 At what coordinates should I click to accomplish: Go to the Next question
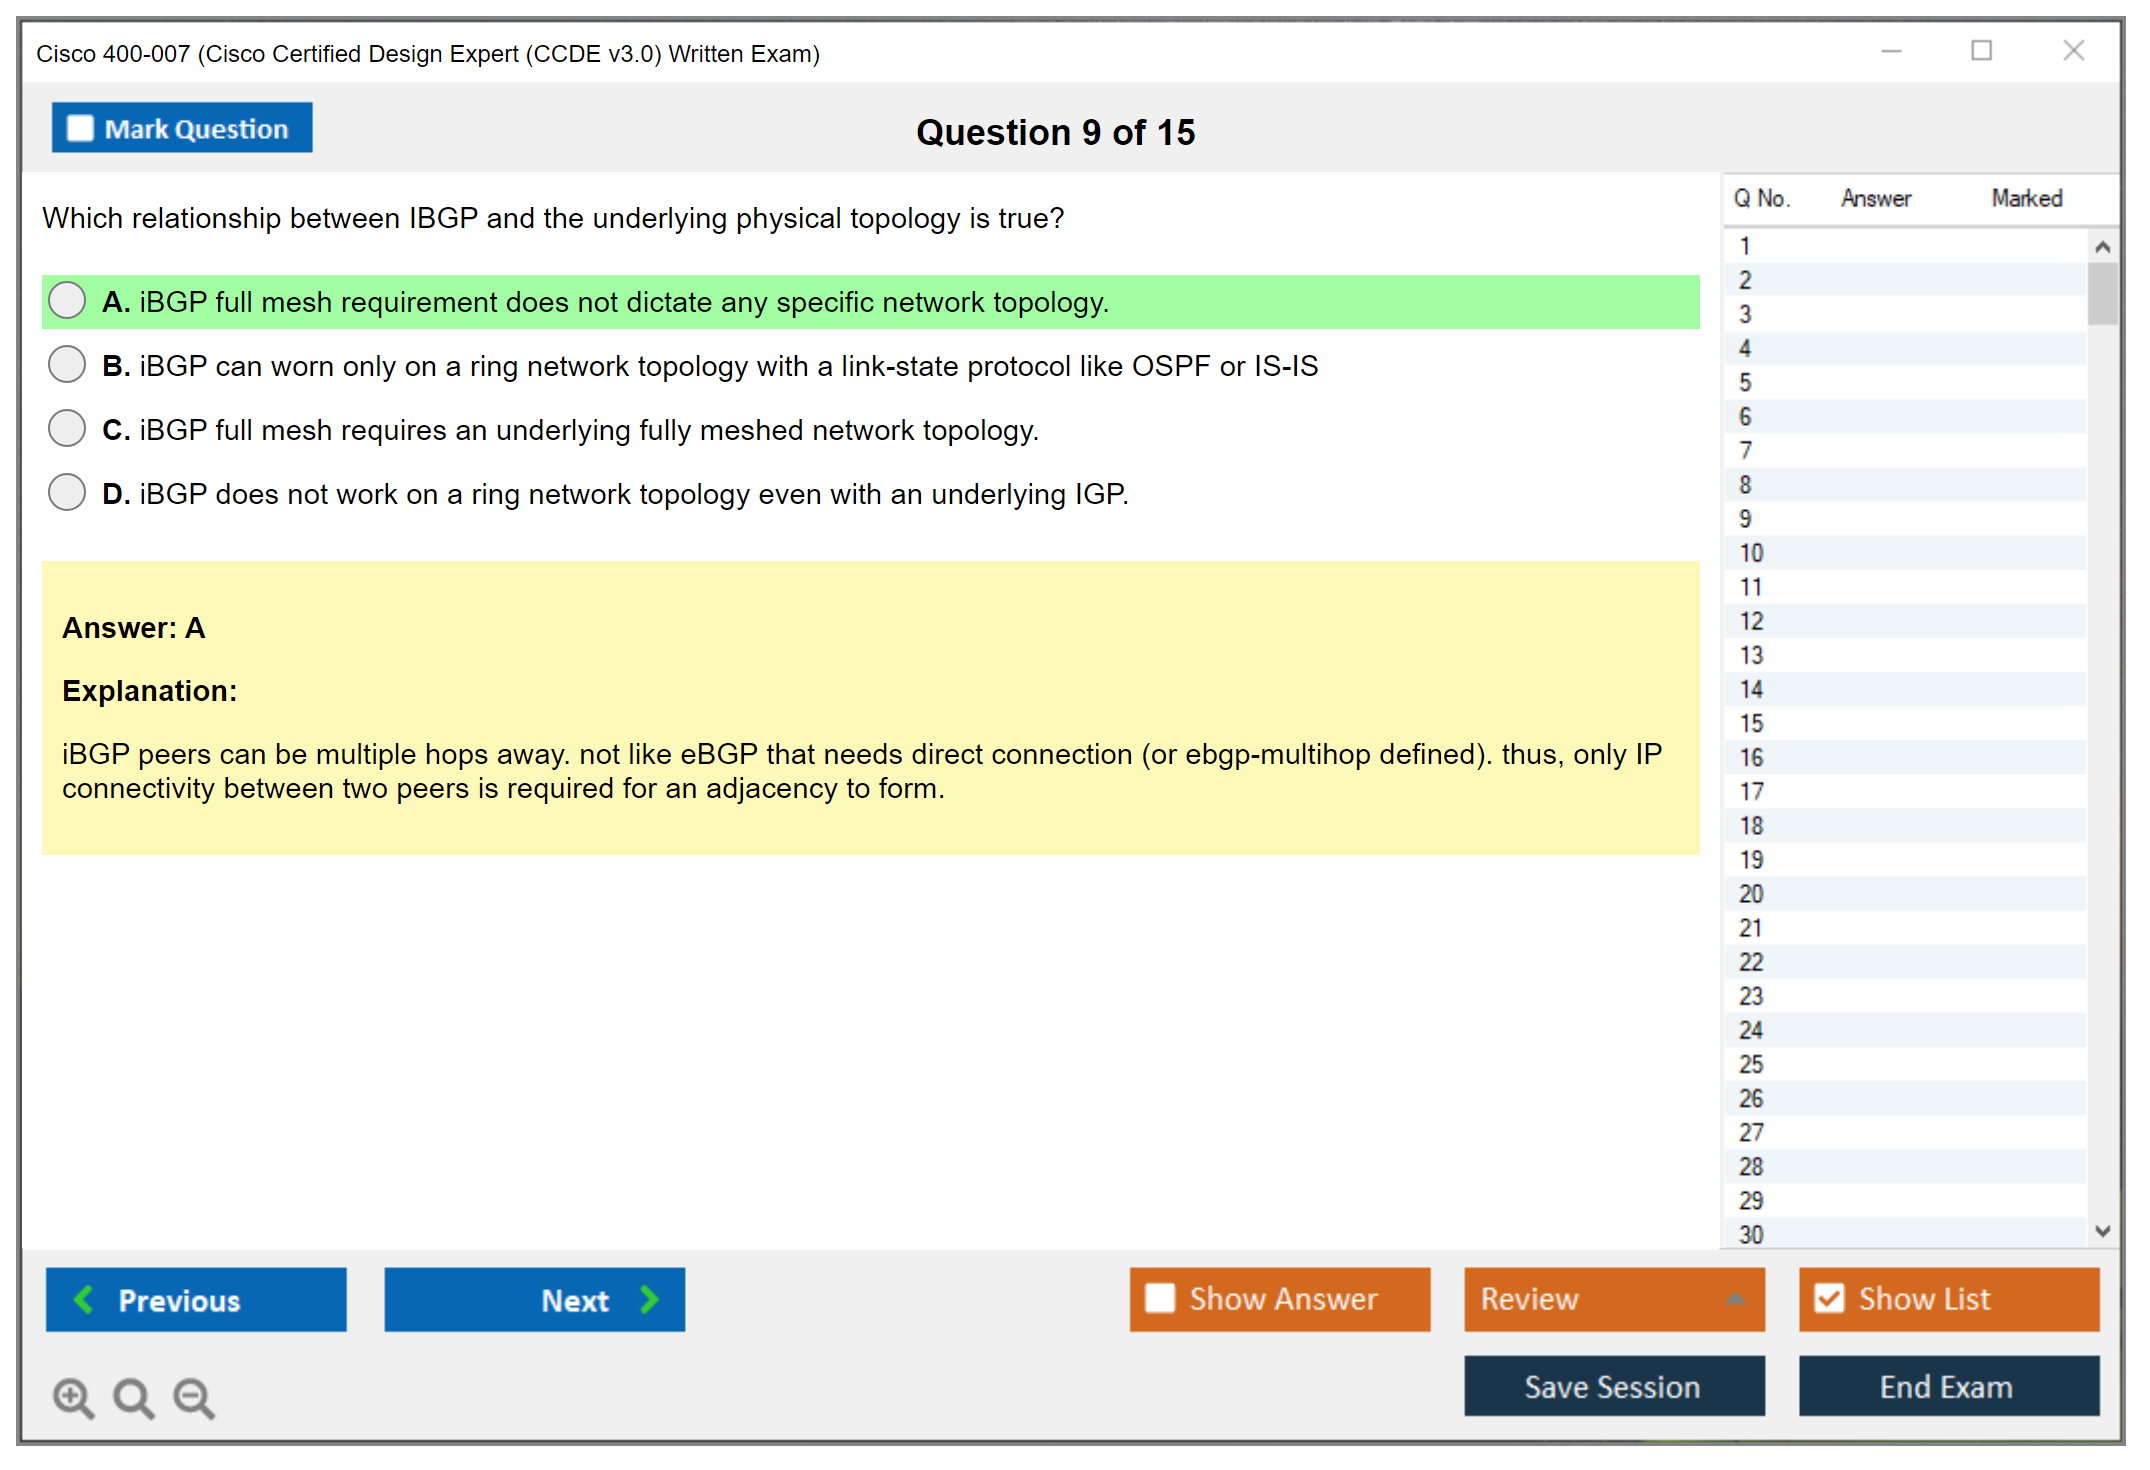coord(535,1300)
